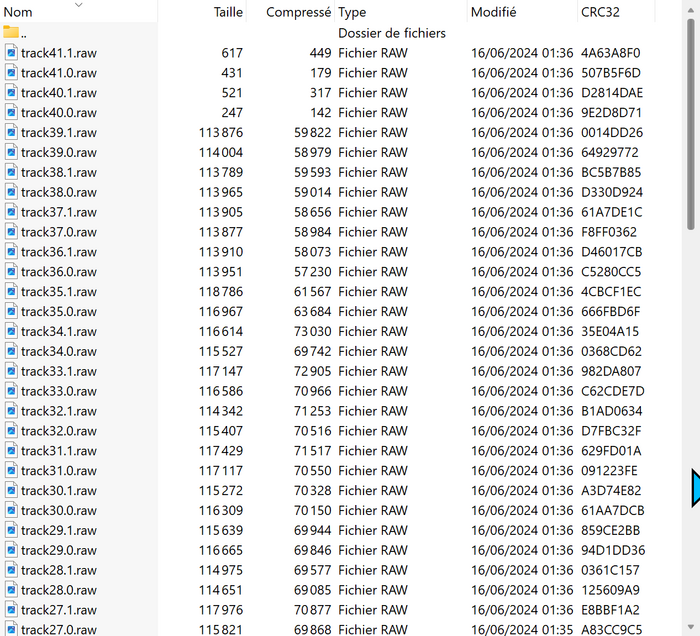700x636 pixels.
Task: Click the file icon of track38.1.raw
Action: (x=11, y=172)
